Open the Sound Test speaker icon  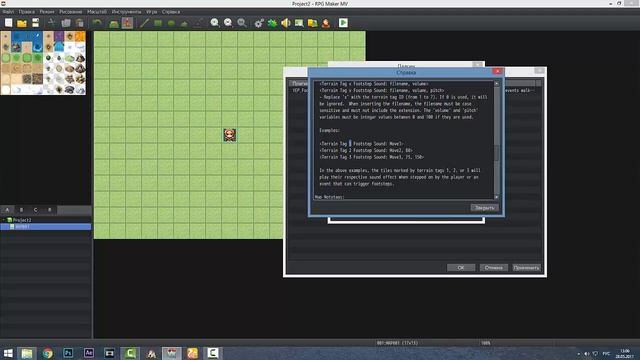(286, 23)
